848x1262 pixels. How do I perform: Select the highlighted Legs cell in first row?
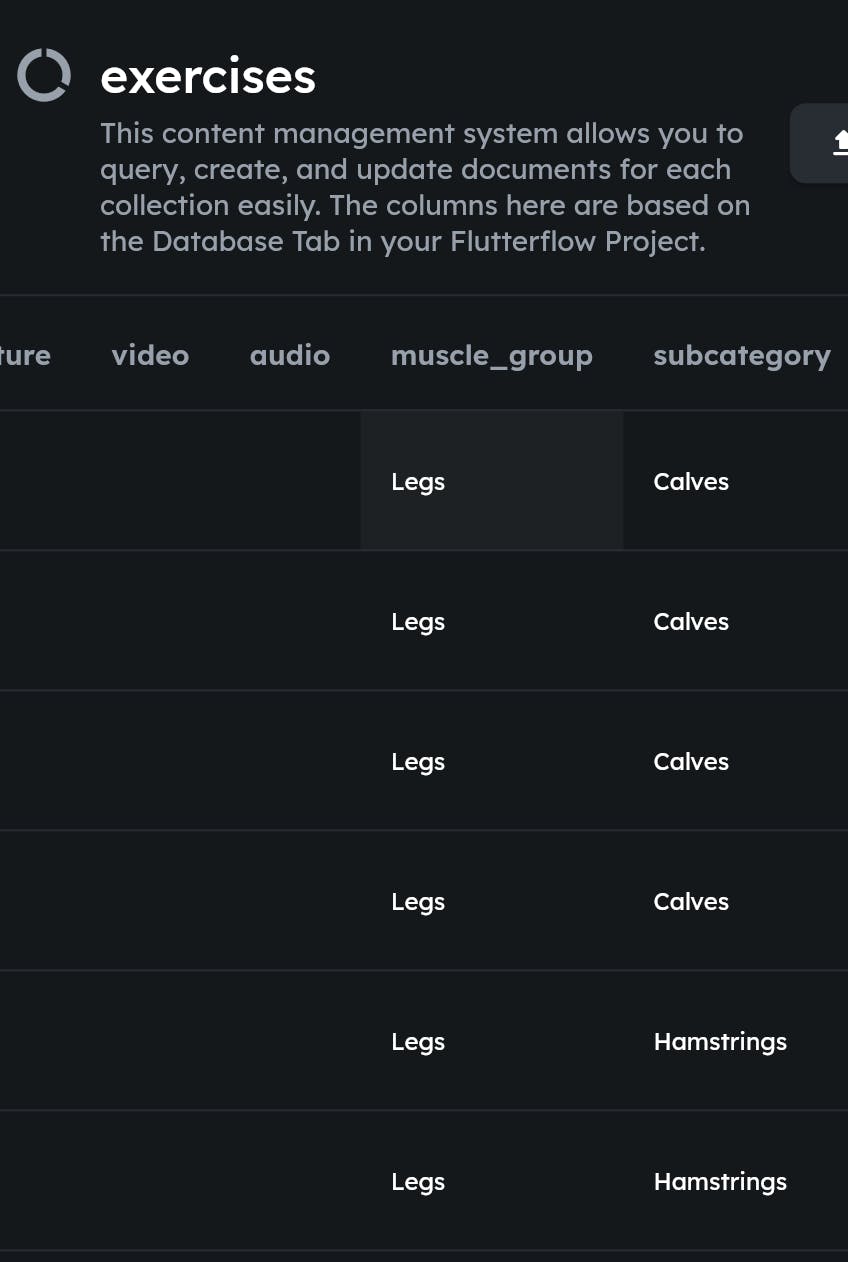[418, 481]
